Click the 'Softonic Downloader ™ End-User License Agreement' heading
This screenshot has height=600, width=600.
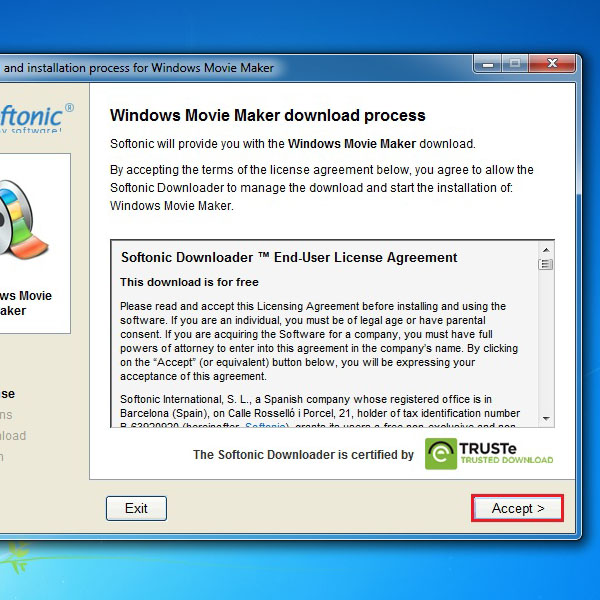point(289,258)
